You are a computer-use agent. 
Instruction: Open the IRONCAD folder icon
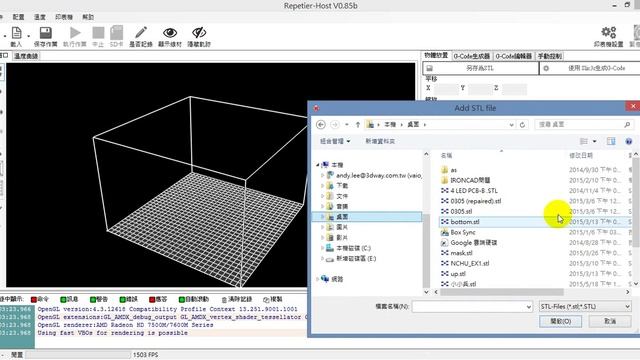tap(444, 180)
